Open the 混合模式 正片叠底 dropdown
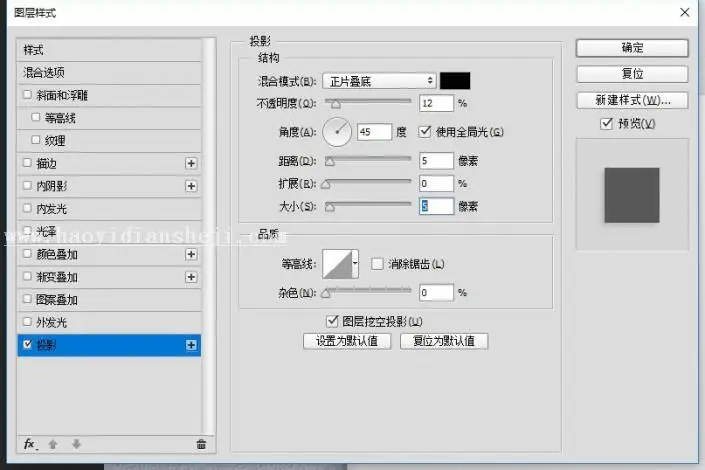The width and height of the screenshot is (705, 470). pyautogui.click(x=379, y=81)
